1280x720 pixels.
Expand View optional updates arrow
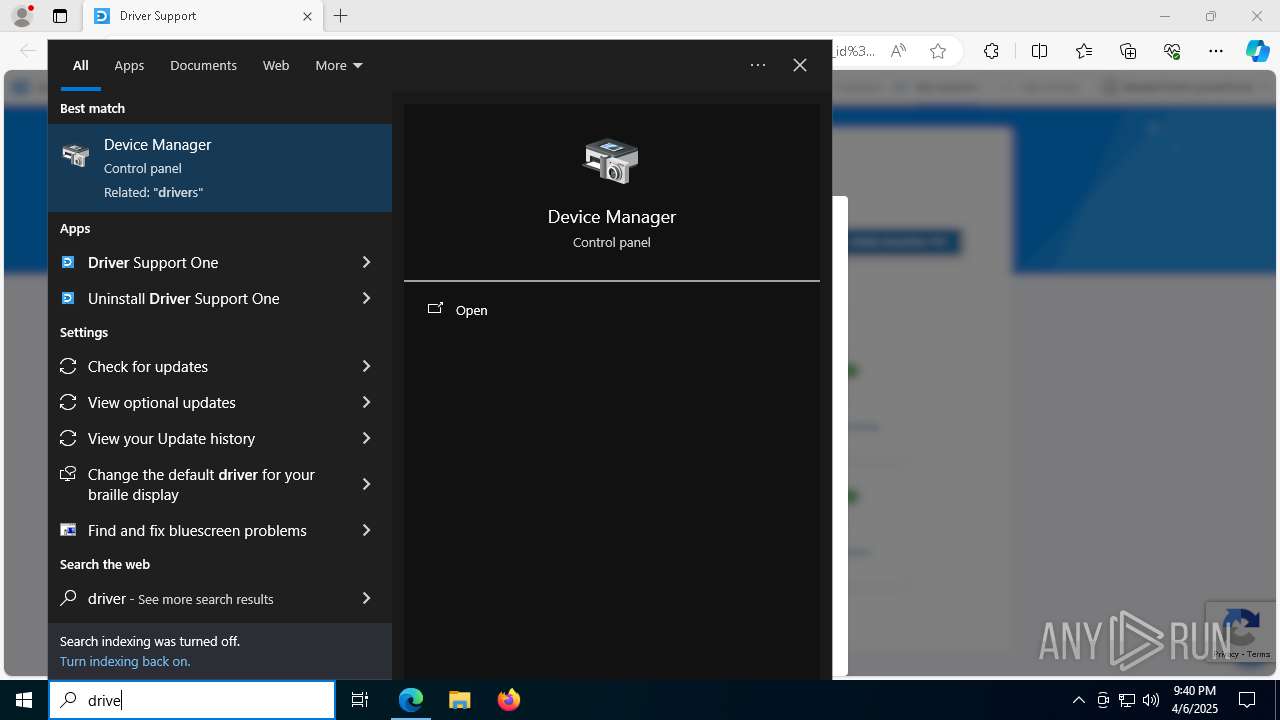(366, 402)
